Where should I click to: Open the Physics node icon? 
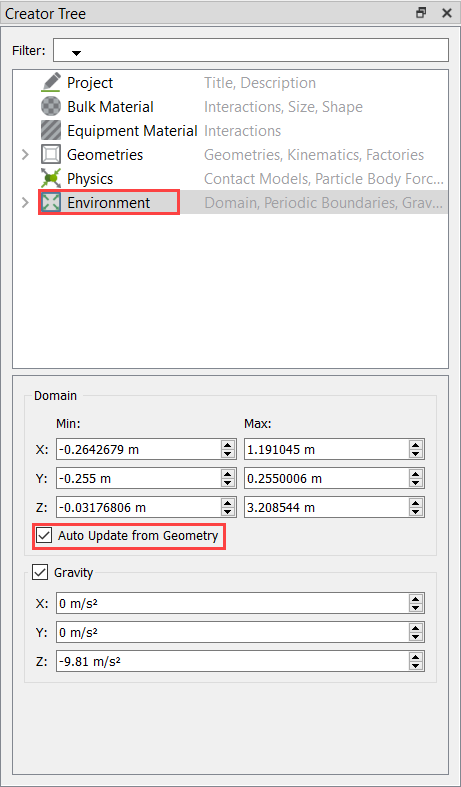point(51,179)
